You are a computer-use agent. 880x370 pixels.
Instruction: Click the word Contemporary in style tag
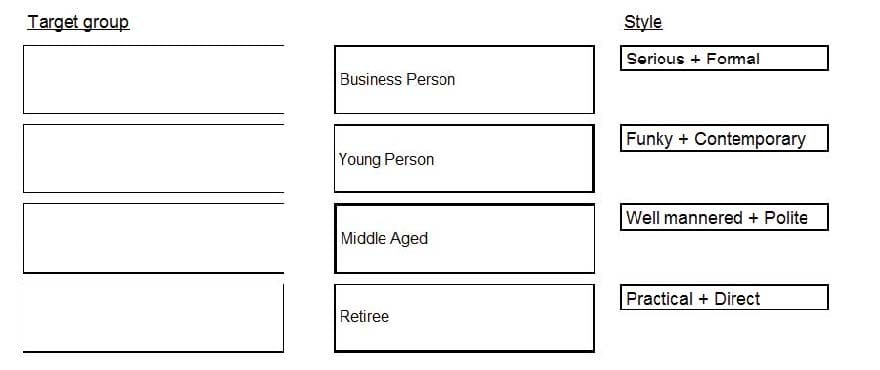[750, 139]
